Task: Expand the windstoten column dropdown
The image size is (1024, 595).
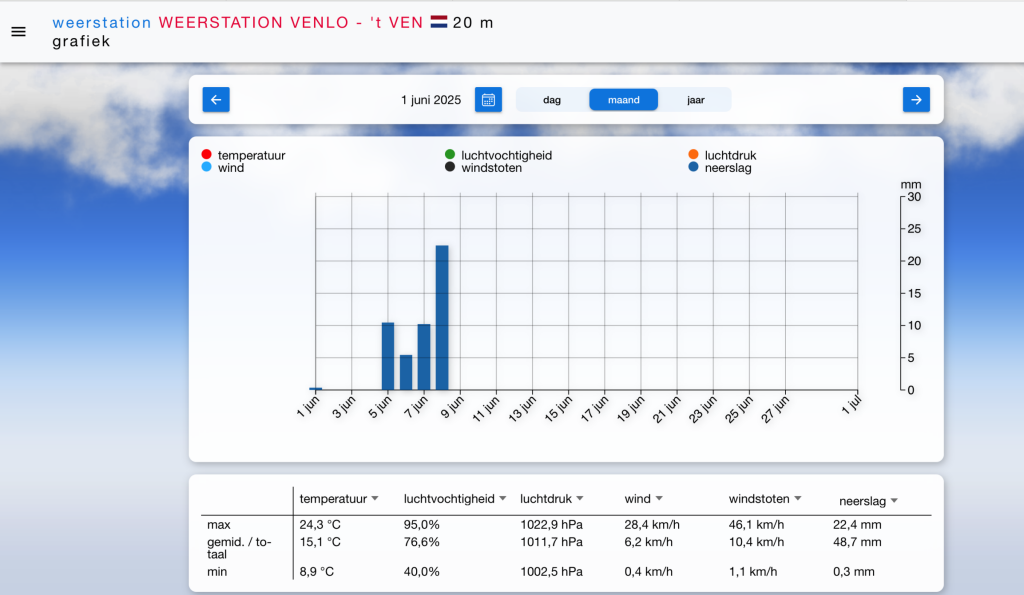Action: coord(798,499)
